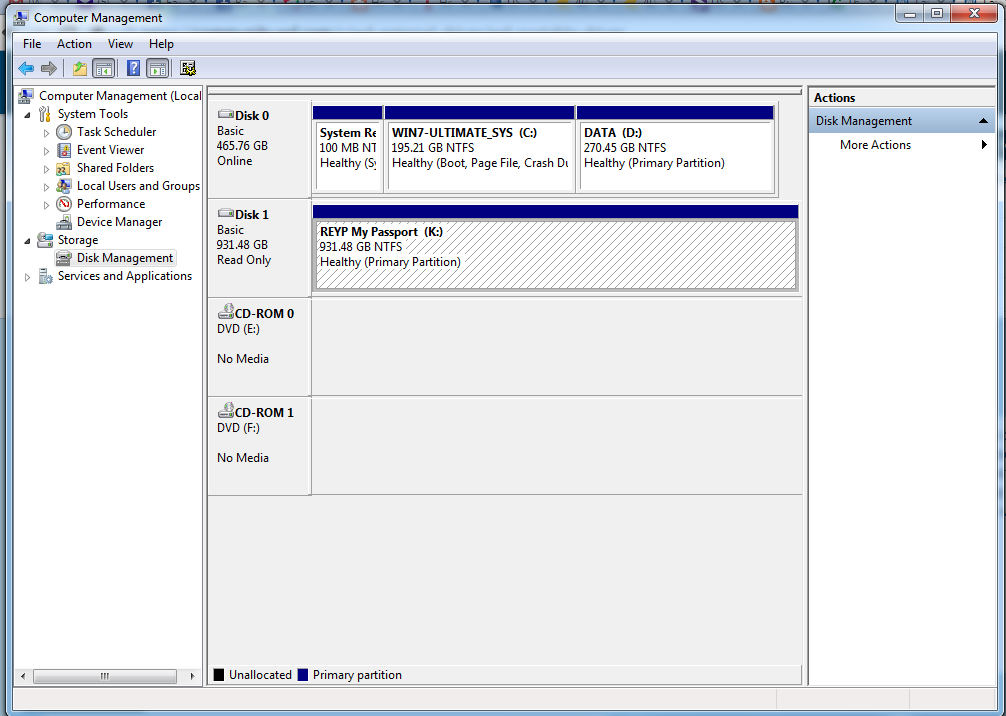The width and height of the screenshot is (1006, 716).
Task: Click the DVD (E:) label
Action: pyautogui.click(x=238, y=329)
